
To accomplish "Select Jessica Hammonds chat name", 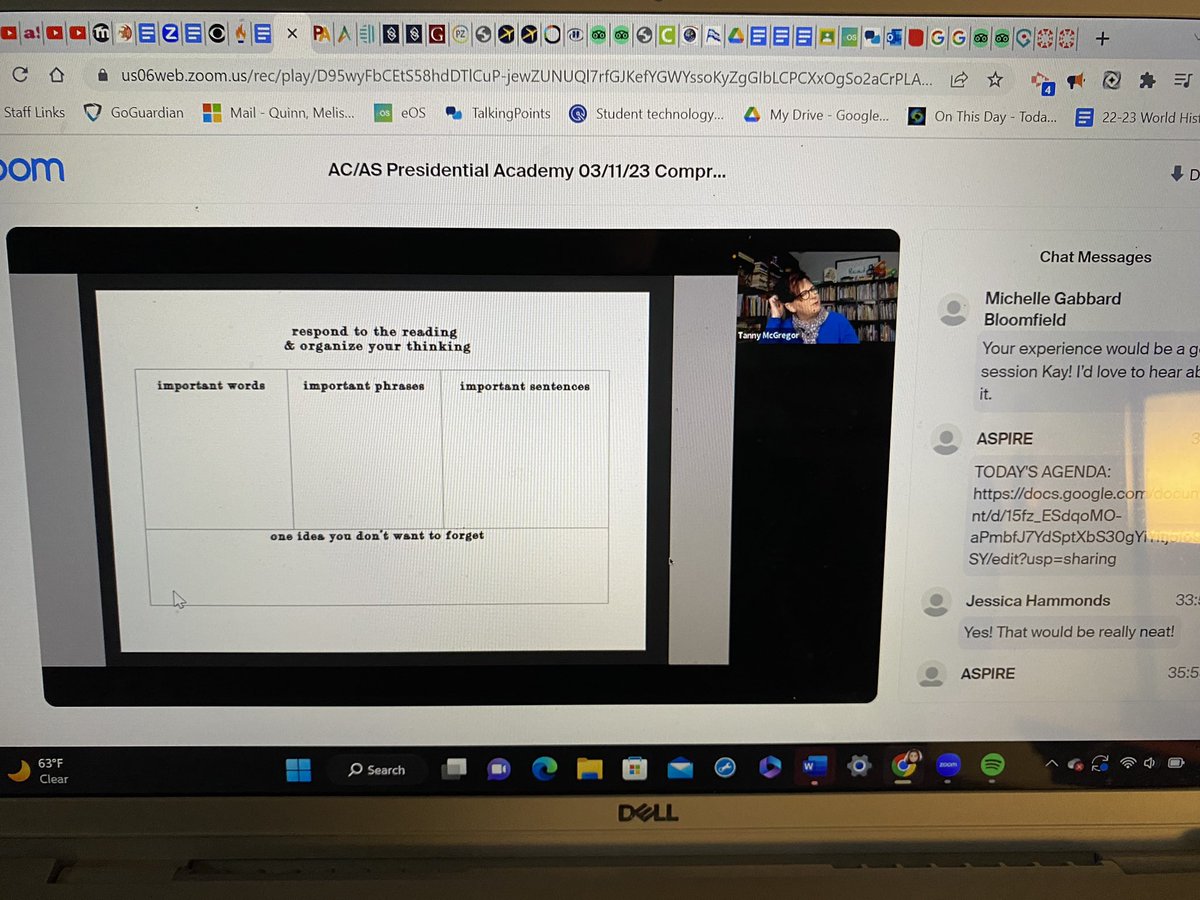I will click(x=1038, y=600).
